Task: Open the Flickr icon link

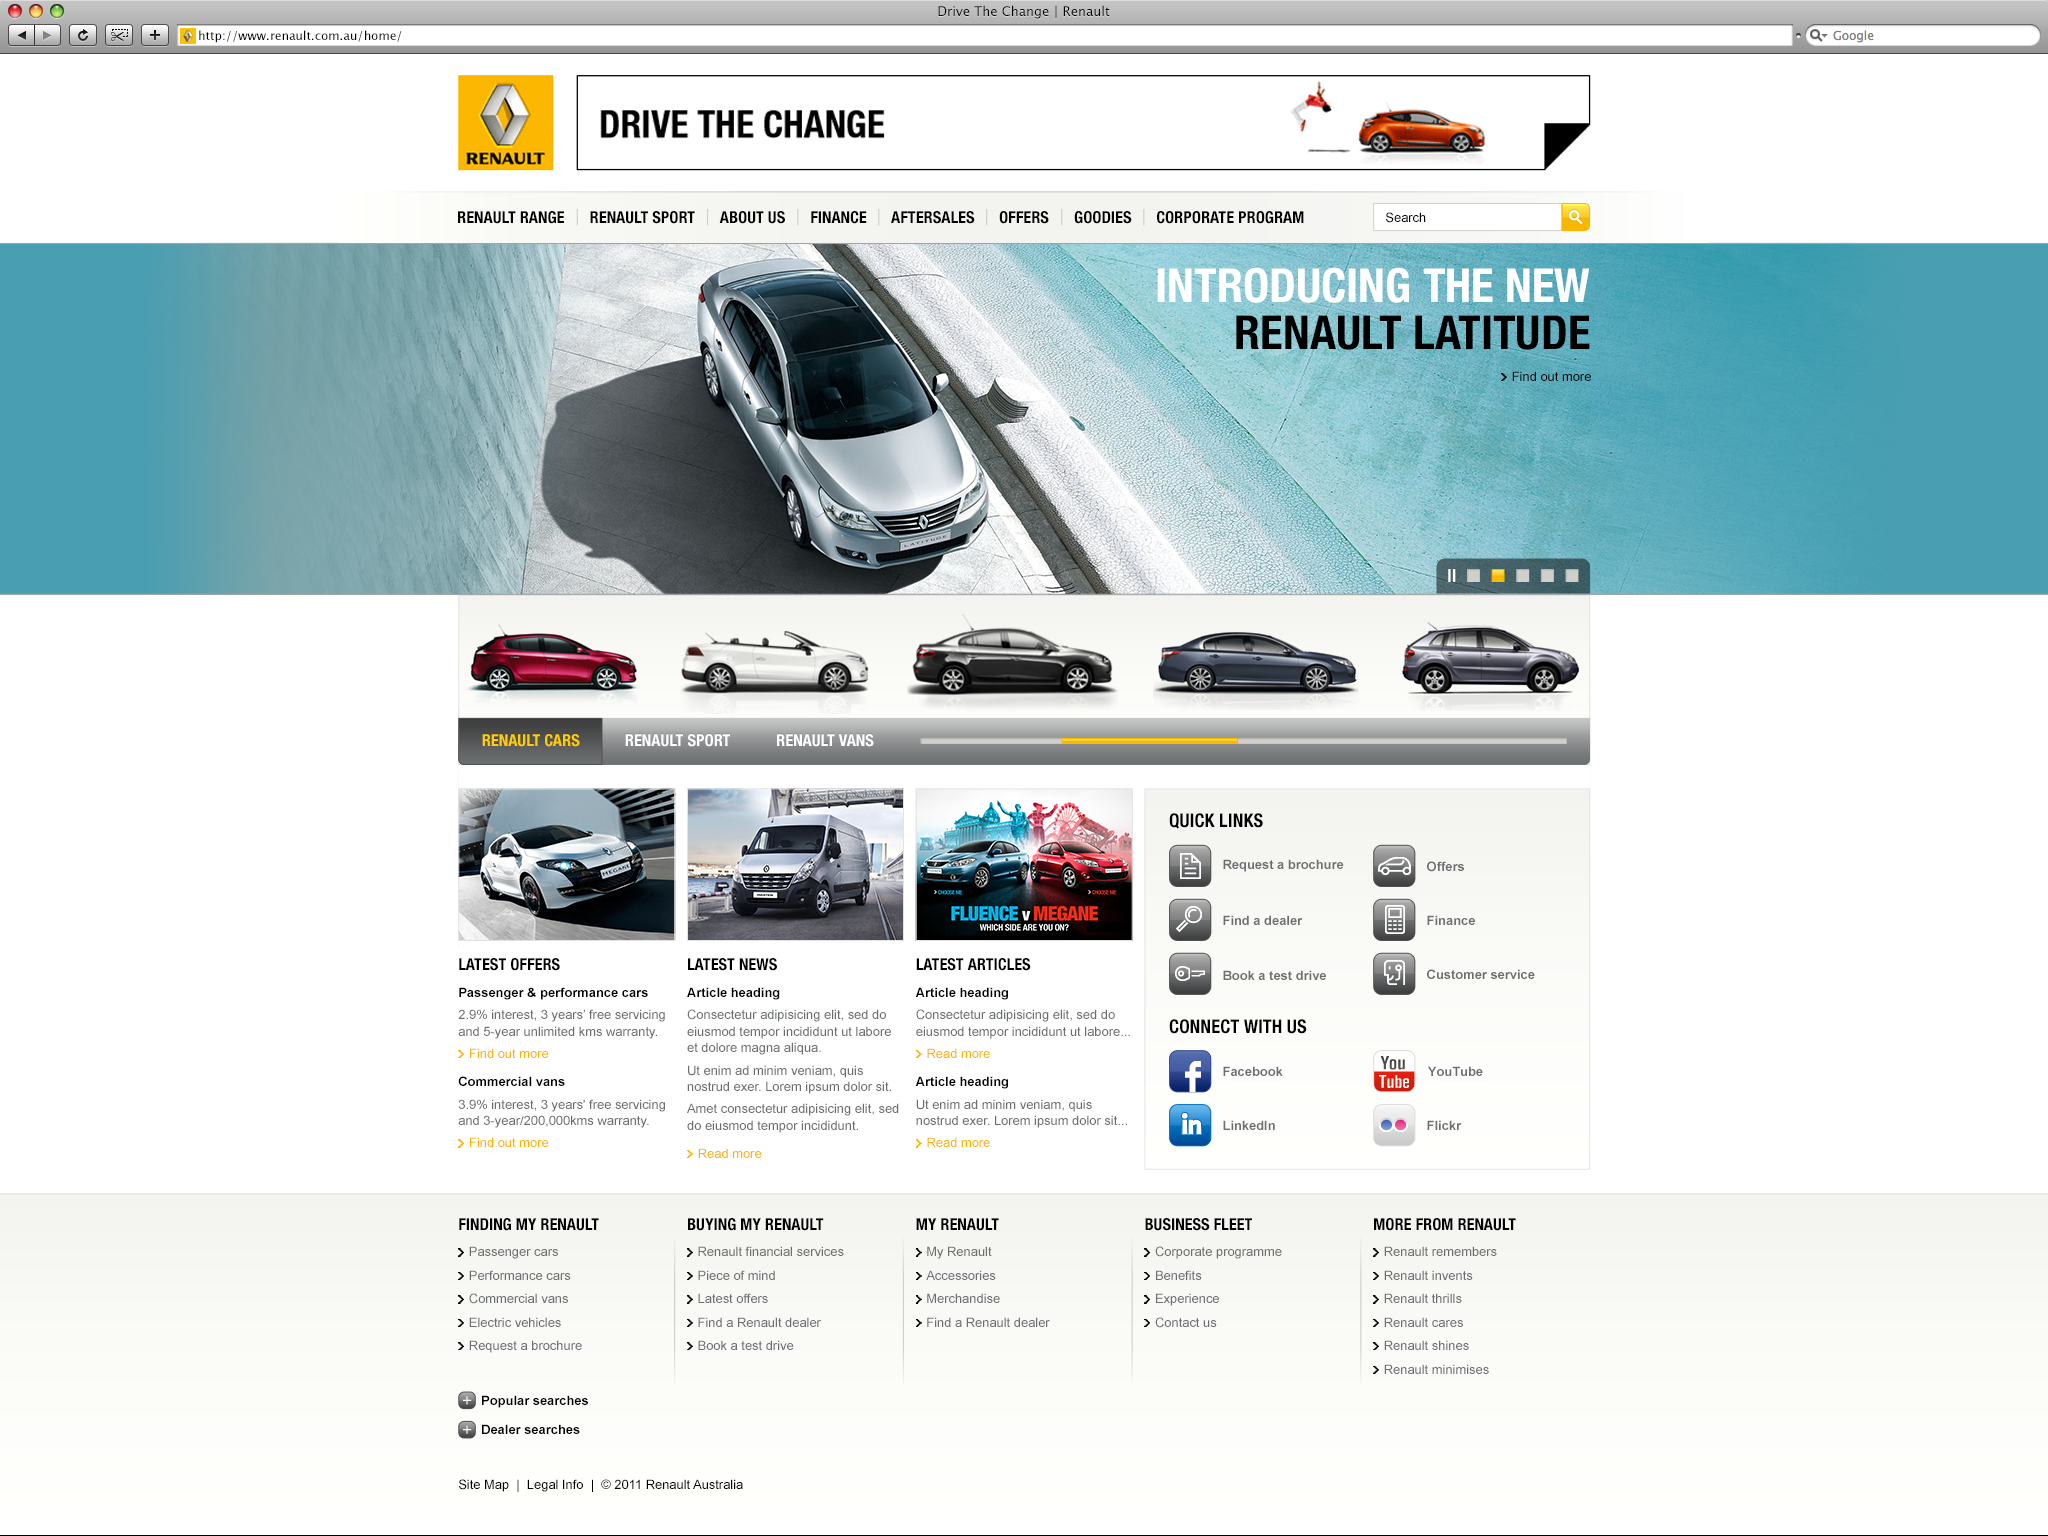Action: click(x=1394, y=1125)
